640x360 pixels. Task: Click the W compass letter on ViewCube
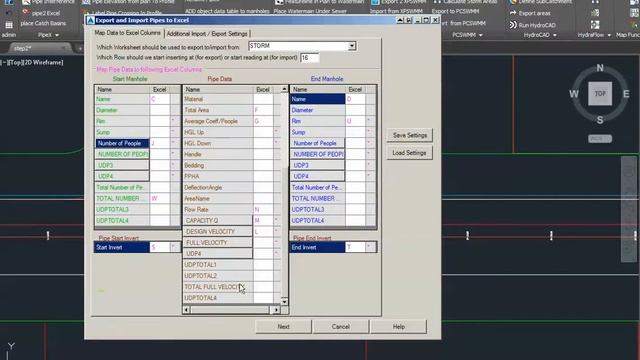click(x=574, y=94)
